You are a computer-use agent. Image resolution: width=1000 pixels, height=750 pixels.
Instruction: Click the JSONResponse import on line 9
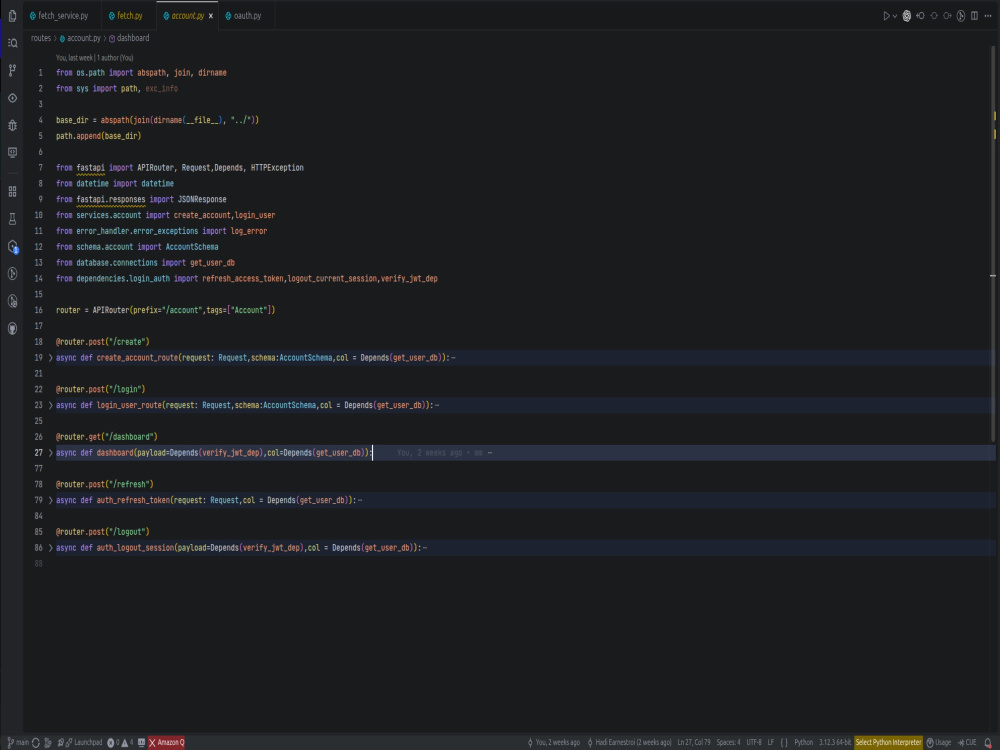(202, 200)
